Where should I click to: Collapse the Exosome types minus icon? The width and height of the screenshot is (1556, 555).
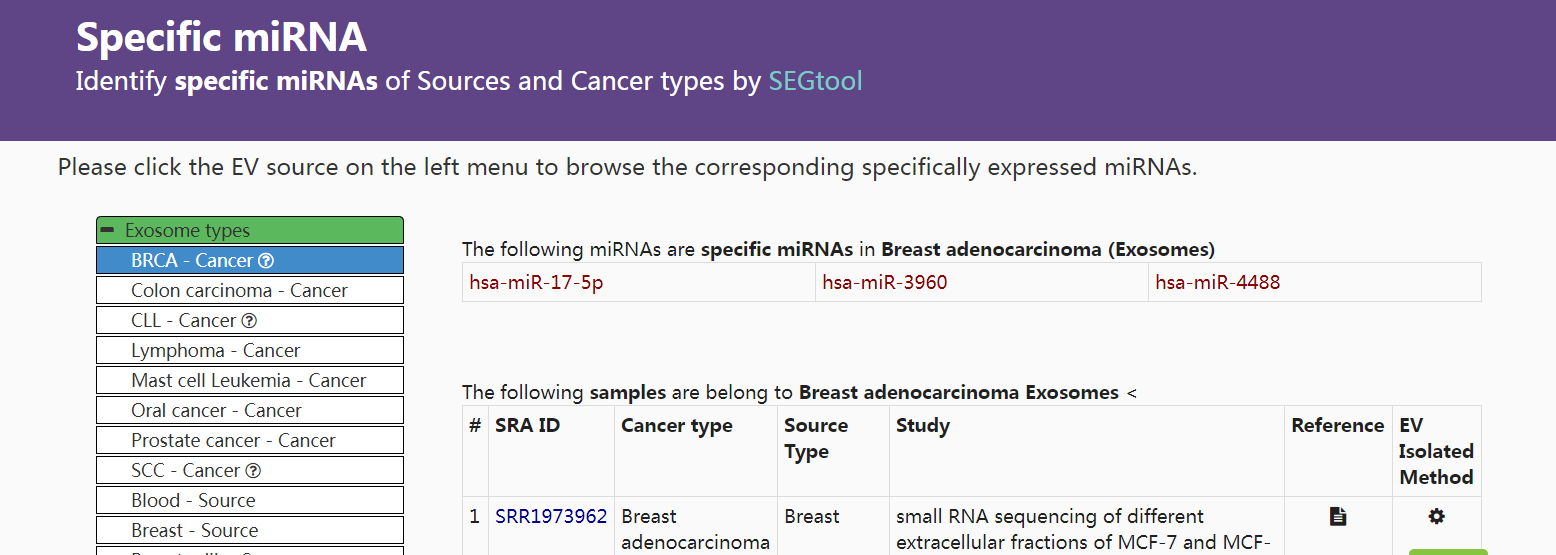pos(107,230)
